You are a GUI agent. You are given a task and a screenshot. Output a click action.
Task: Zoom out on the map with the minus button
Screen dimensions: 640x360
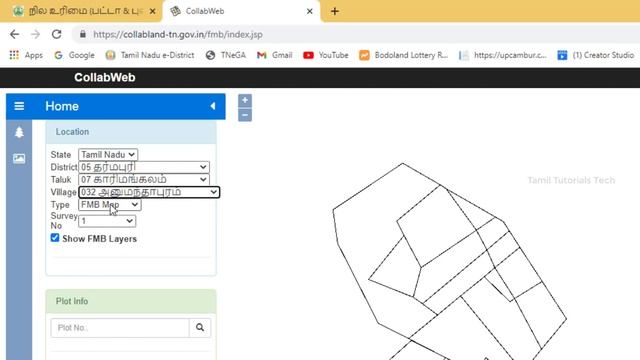coord(245,115)
